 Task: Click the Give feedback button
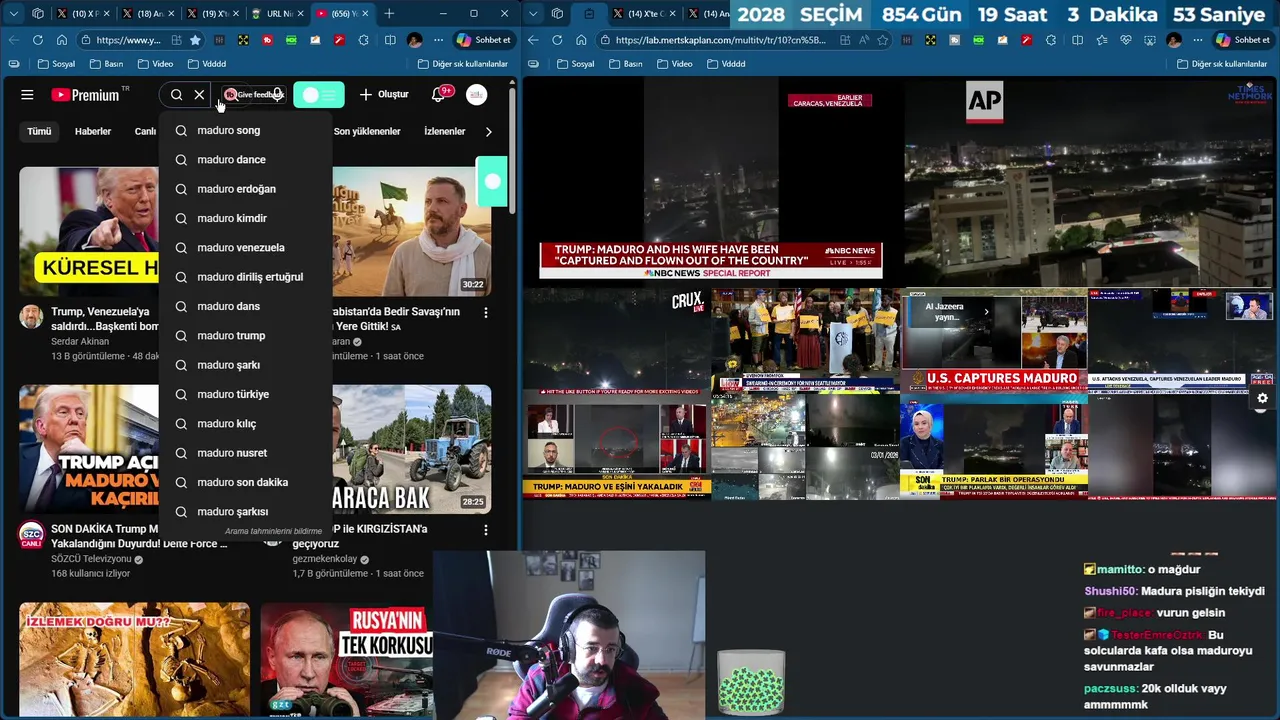click(x=254, y=95)
